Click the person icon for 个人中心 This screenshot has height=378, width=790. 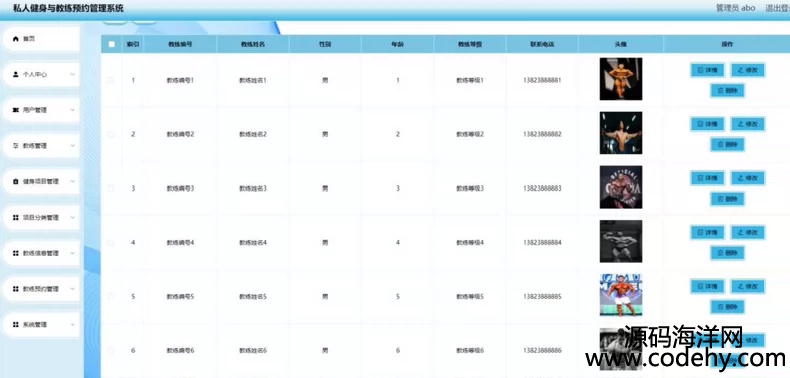pos(15,75)
